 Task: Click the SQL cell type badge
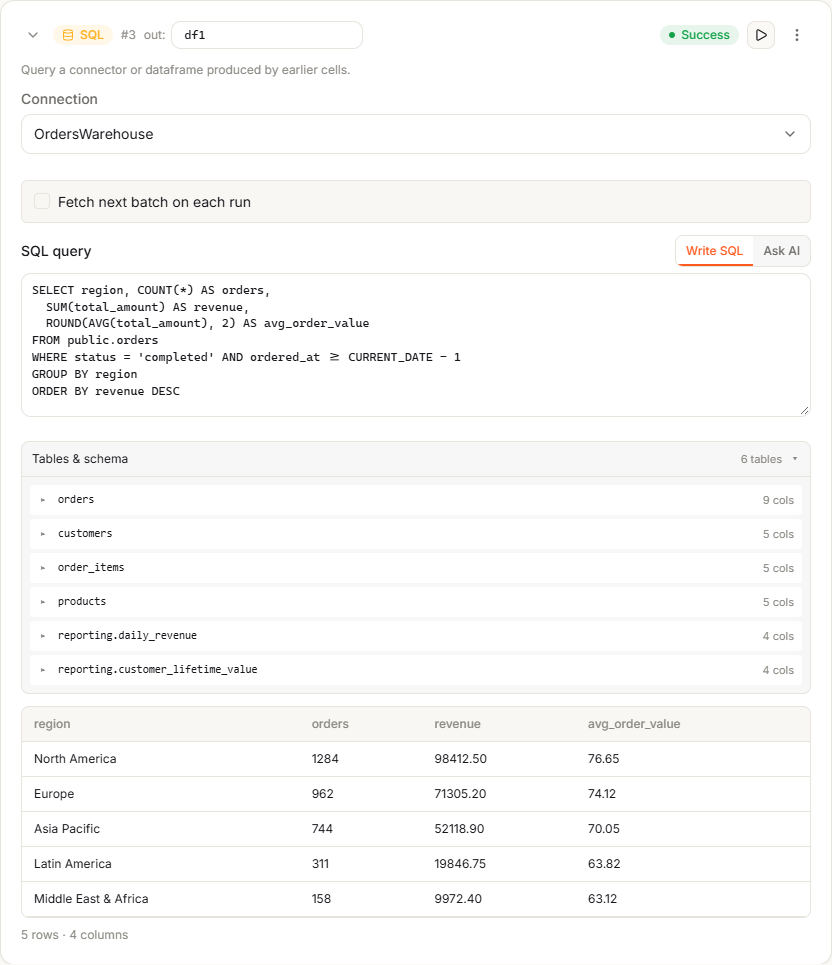[83, 35]
